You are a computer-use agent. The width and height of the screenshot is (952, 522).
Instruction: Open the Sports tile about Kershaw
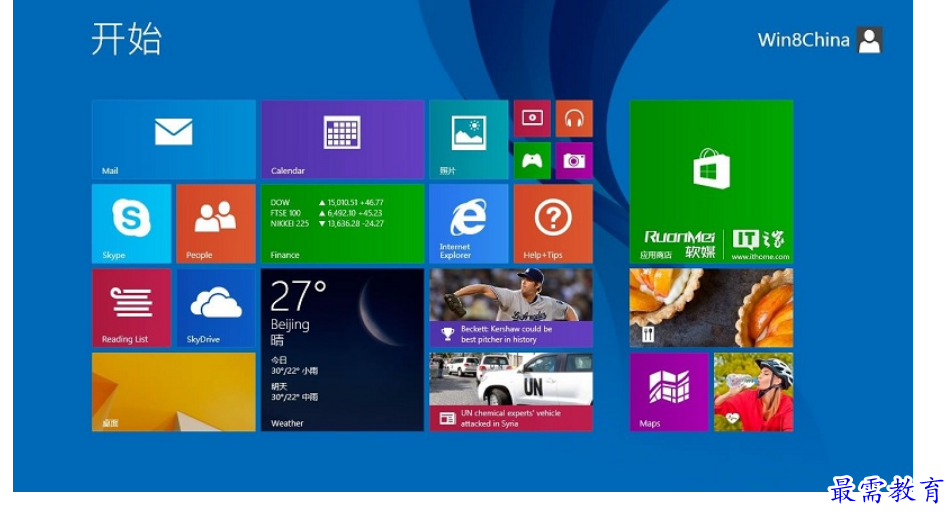pyautogui.click(x=511, y=308)
